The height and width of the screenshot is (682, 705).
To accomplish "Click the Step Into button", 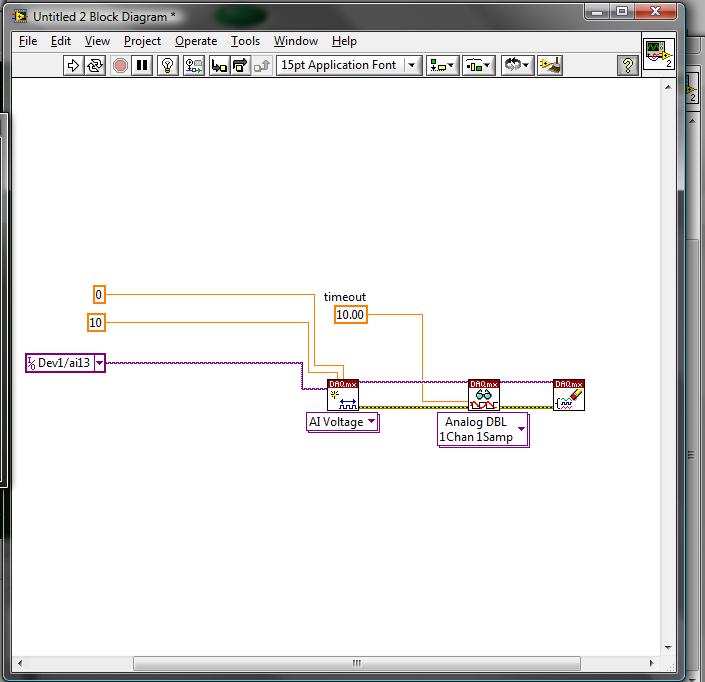I will click(219, 66).
